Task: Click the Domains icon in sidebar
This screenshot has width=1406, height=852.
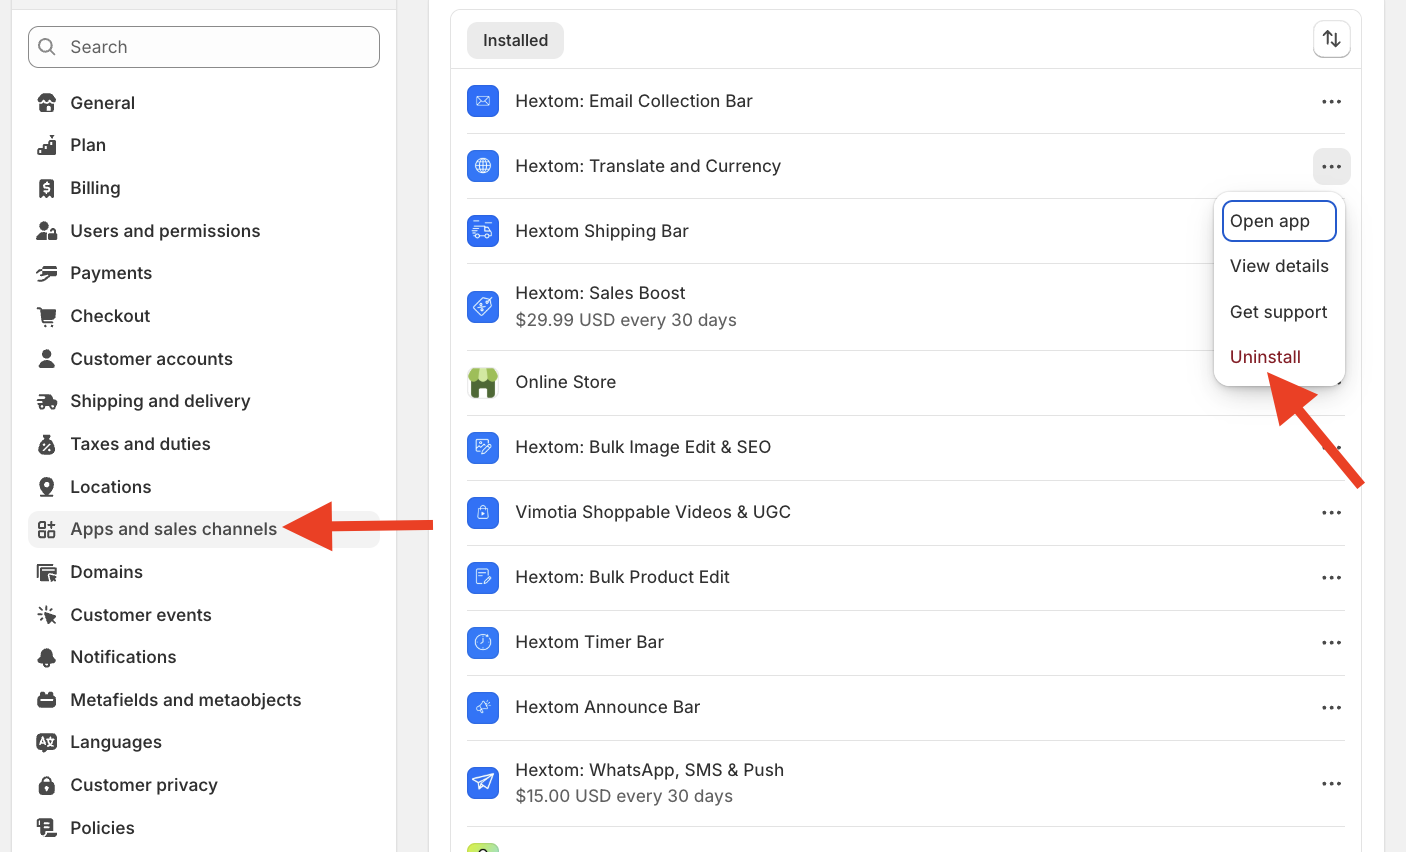Action: tap(47, 572)
